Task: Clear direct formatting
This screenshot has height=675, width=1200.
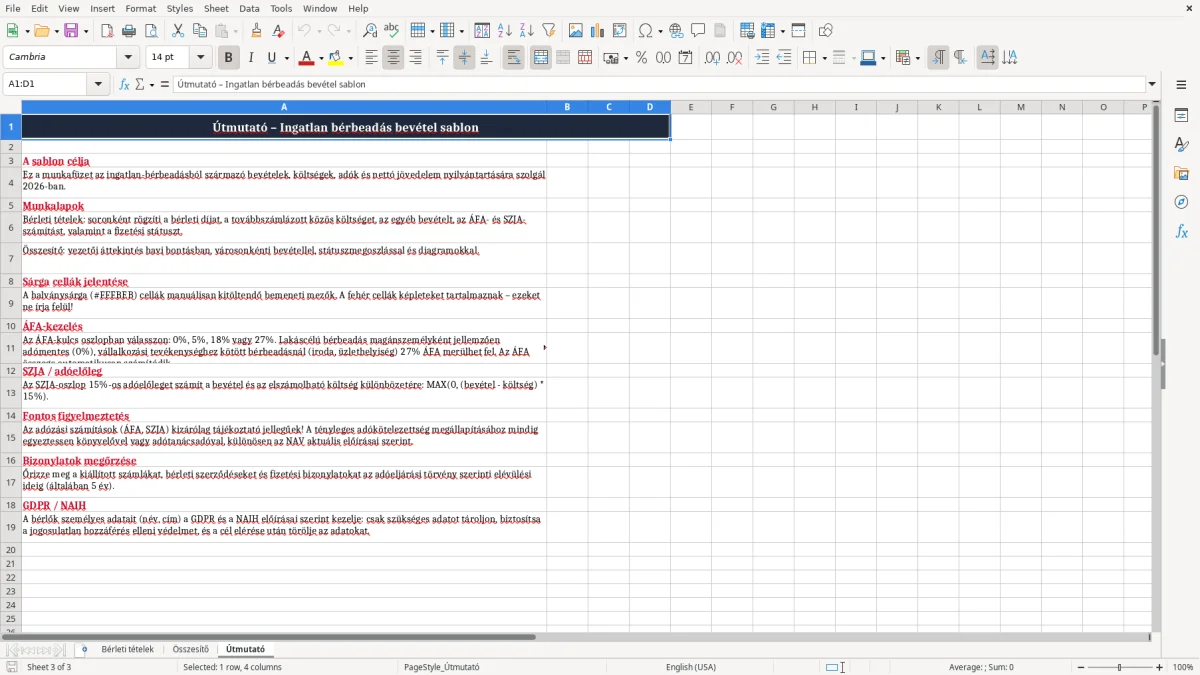Action: (278, 31)
